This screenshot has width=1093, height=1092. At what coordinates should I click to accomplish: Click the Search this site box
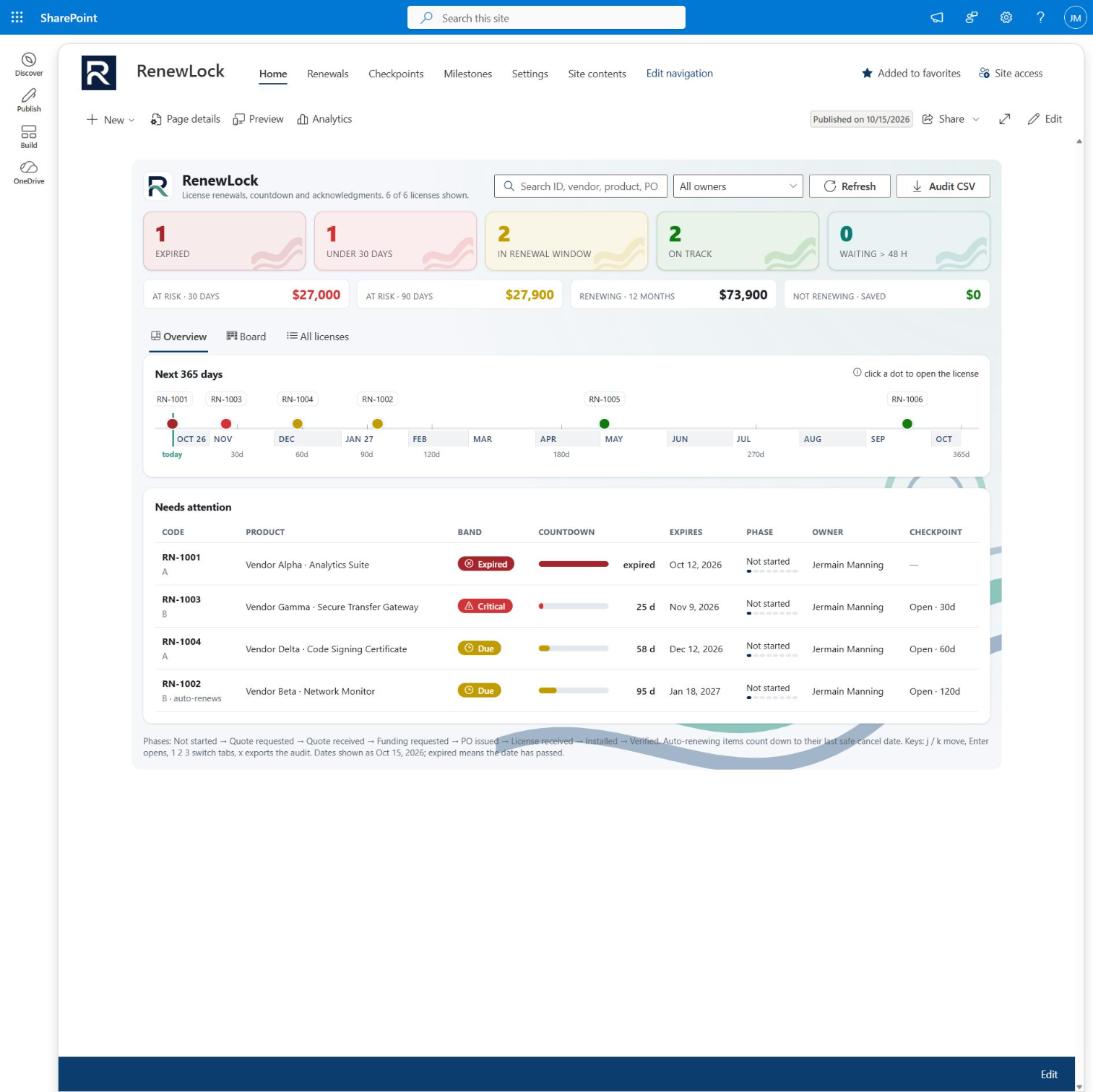coord(546,18)
